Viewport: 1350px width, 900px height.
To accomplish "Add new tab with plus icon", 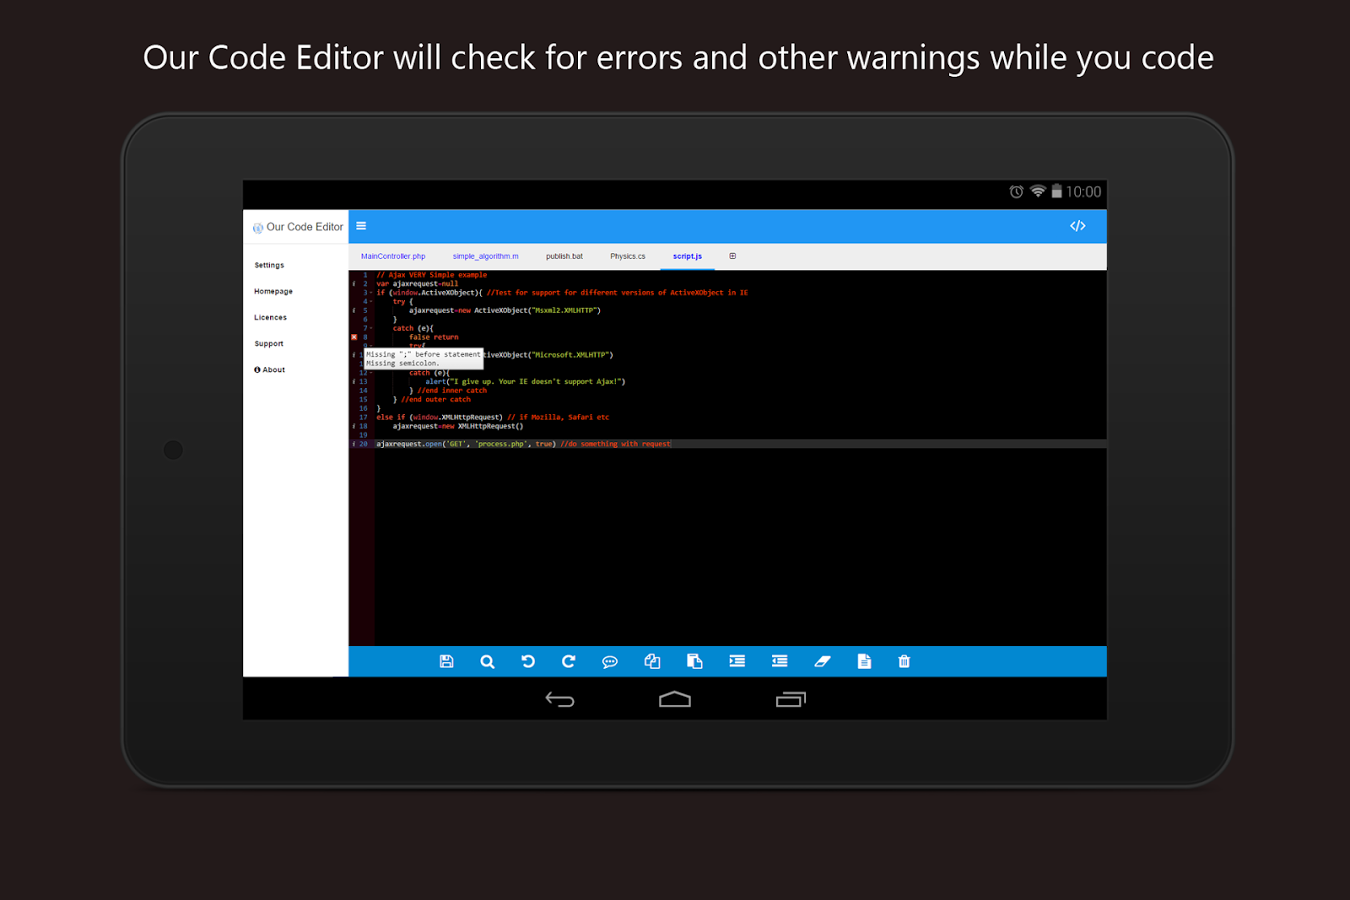I will (x=732, y=256).
